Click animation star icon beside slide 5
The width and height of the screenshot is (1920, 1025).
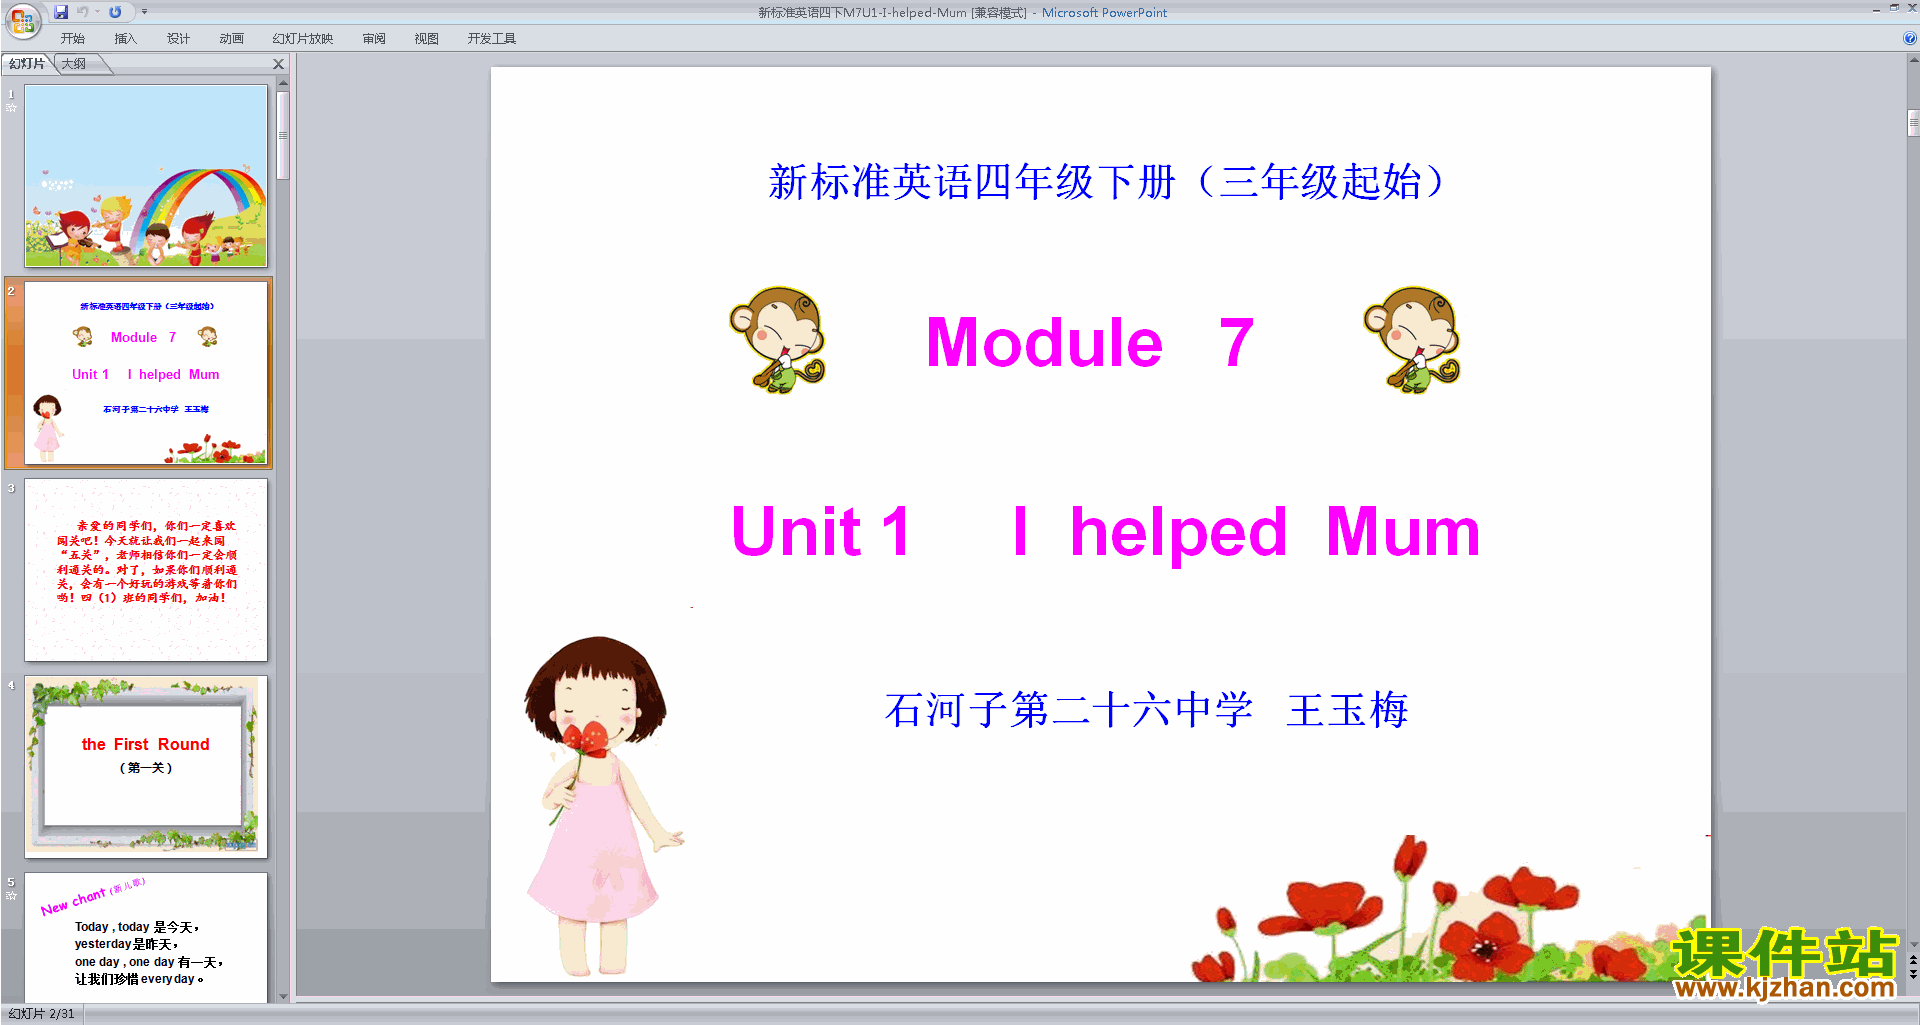click(x=11, y=895)
